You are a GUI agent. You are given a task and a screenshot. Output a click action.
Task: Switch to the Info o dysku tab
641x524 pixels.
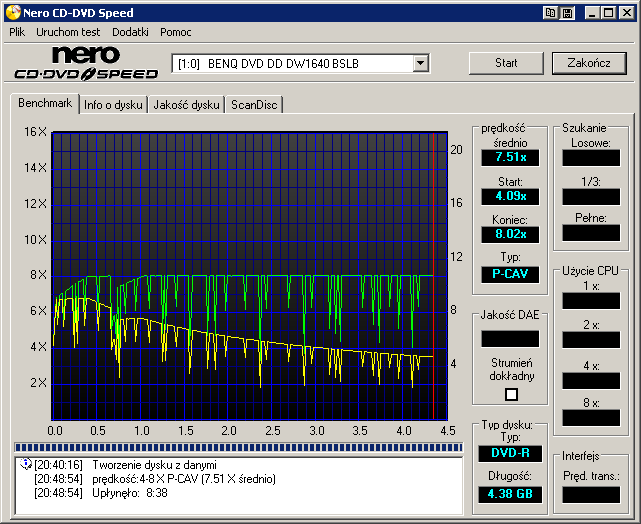[113, 105]
